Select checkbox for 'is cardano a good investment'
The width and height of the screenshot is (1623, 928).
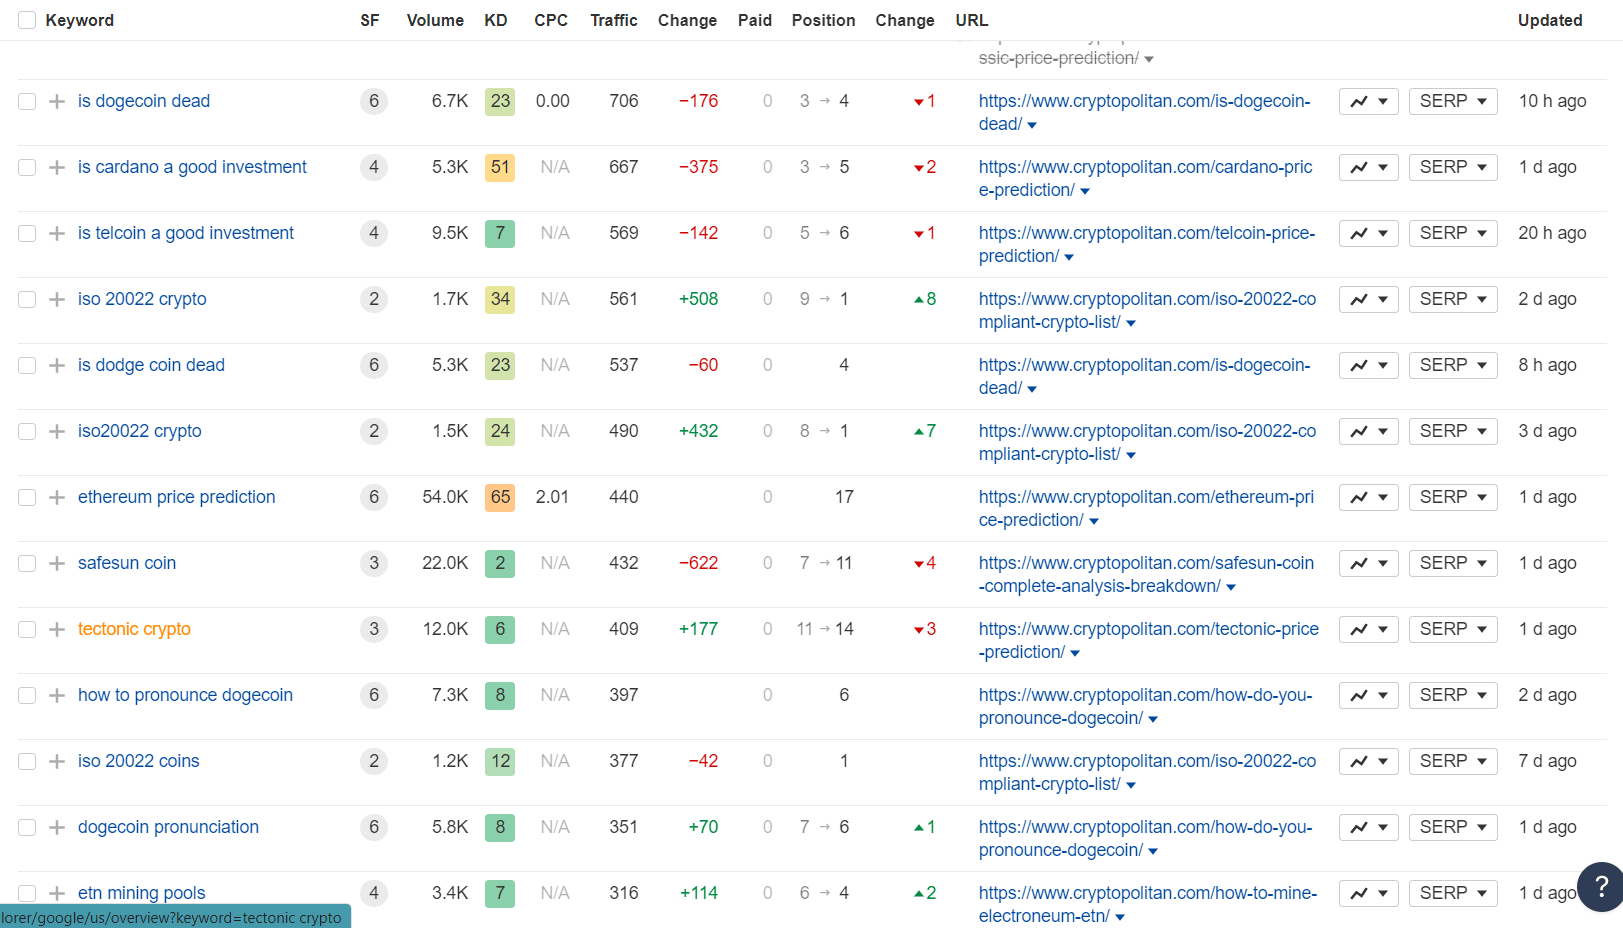27,167
